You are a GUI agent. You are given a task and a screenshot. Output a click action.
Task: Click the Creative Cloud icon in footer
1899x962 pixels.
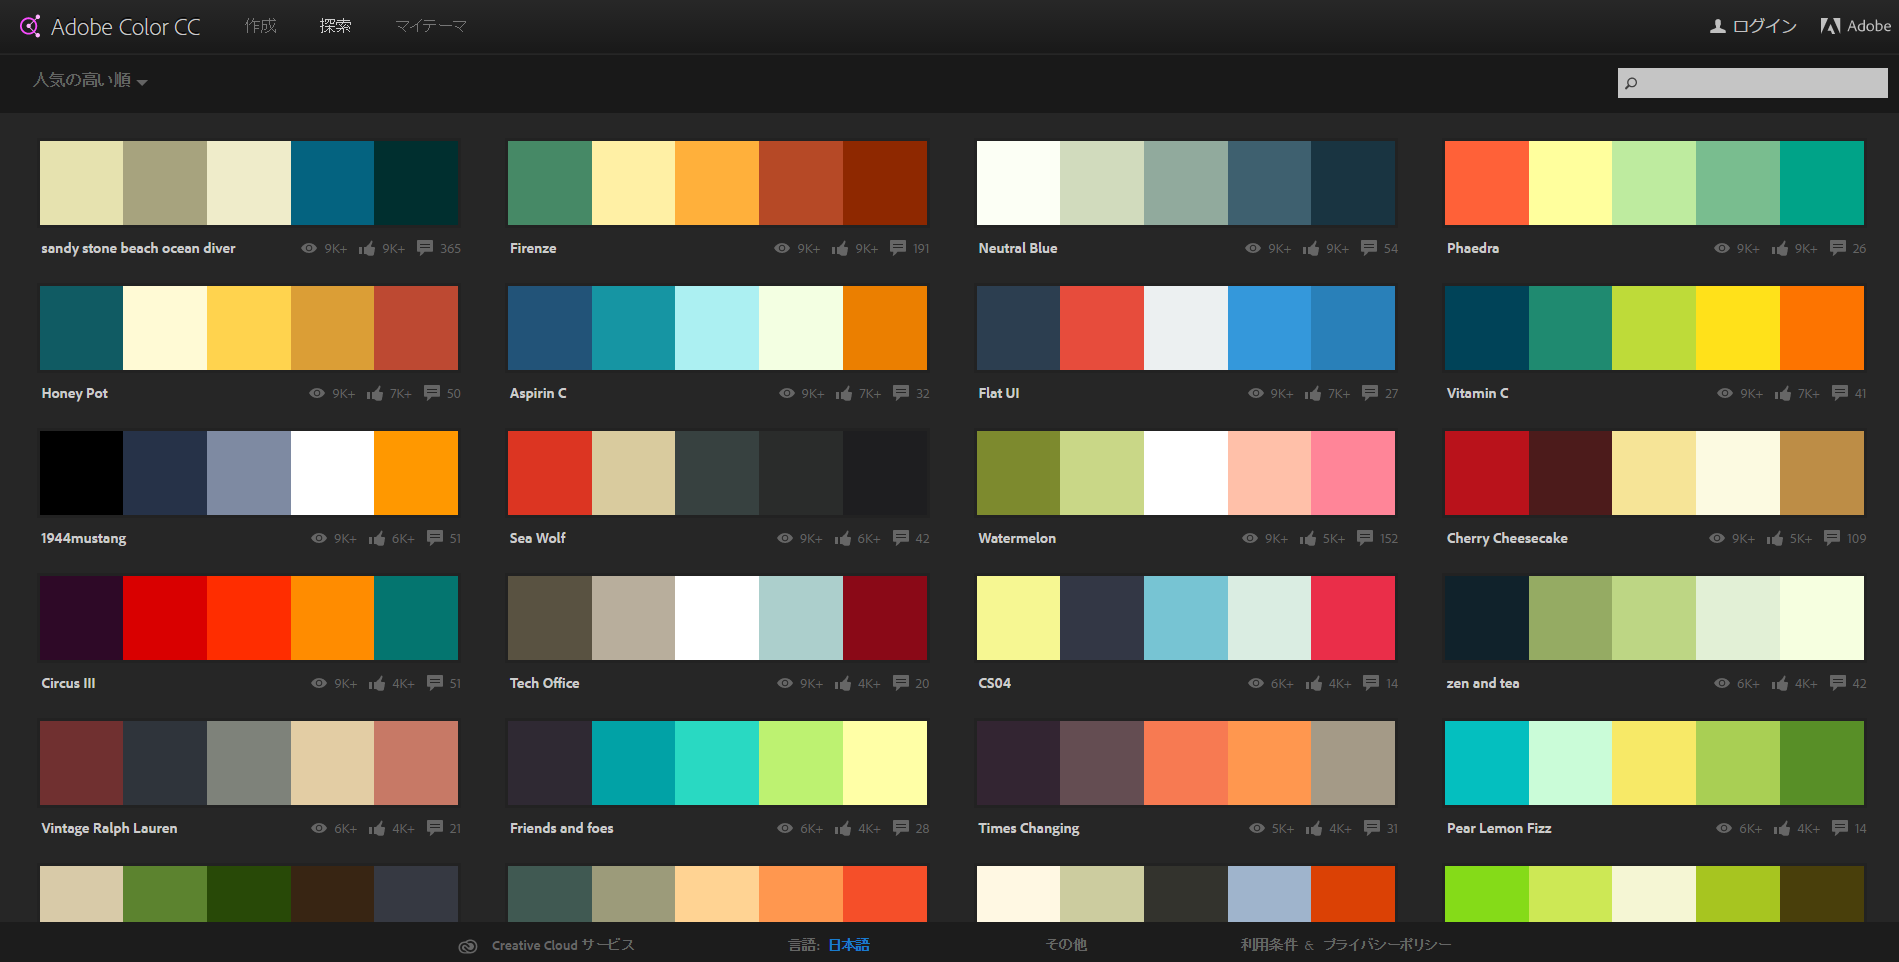[x=467, y=946]
